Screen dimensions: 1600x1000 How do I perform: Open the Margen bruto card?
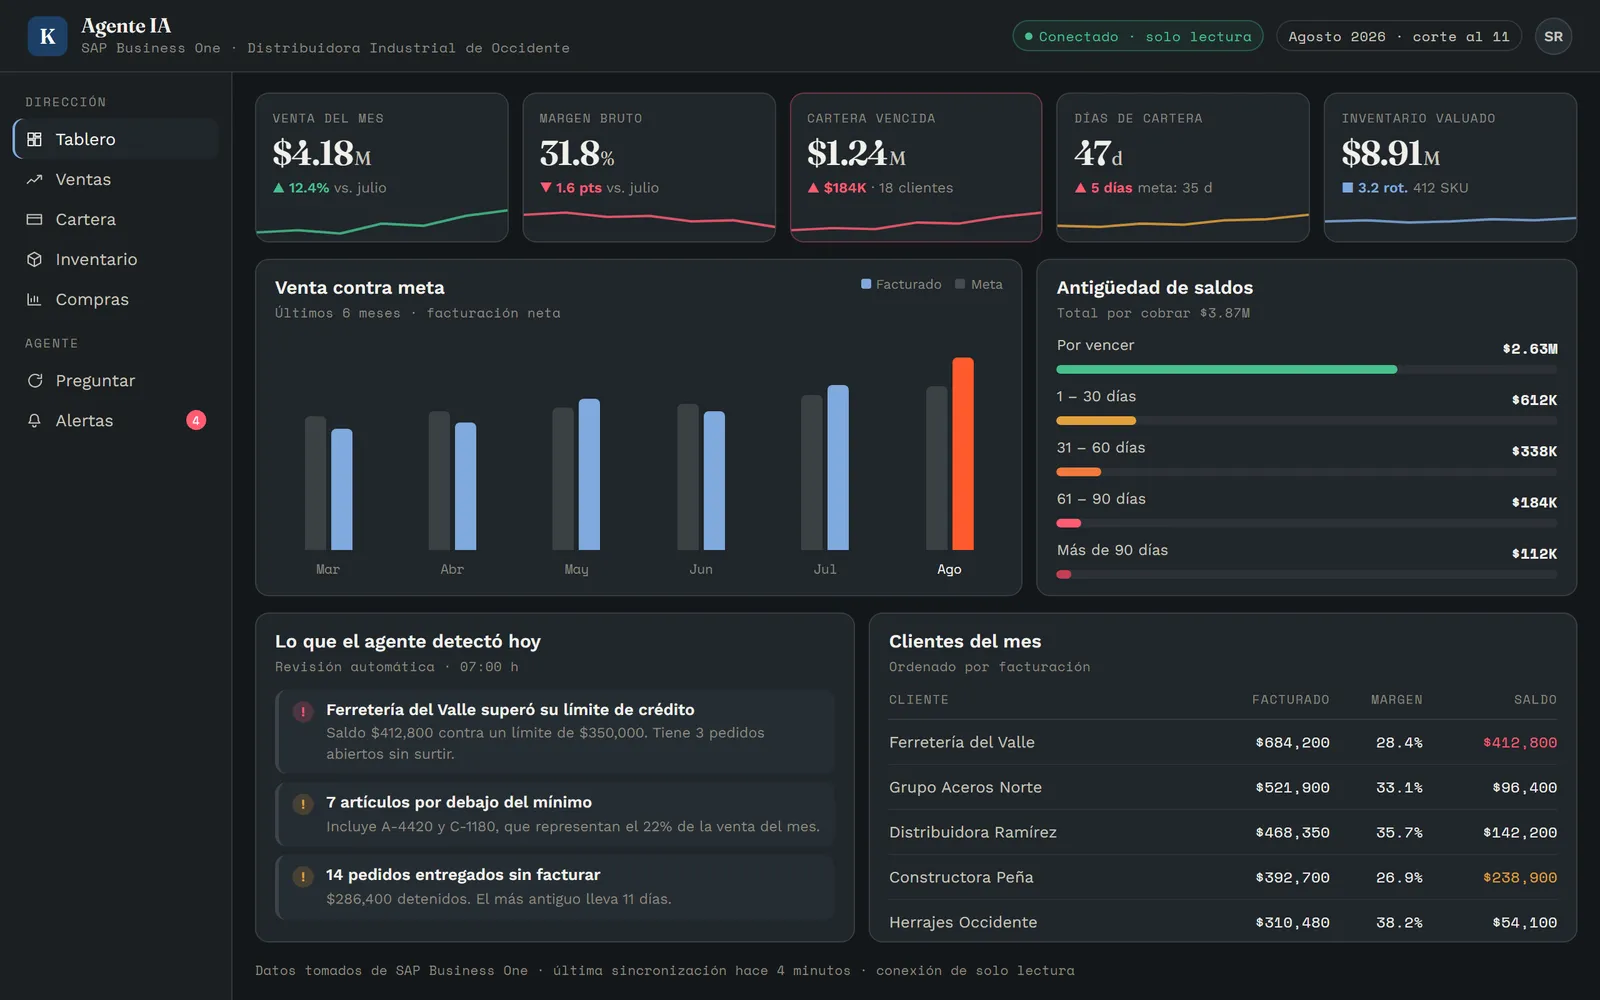tap(649, 167)
